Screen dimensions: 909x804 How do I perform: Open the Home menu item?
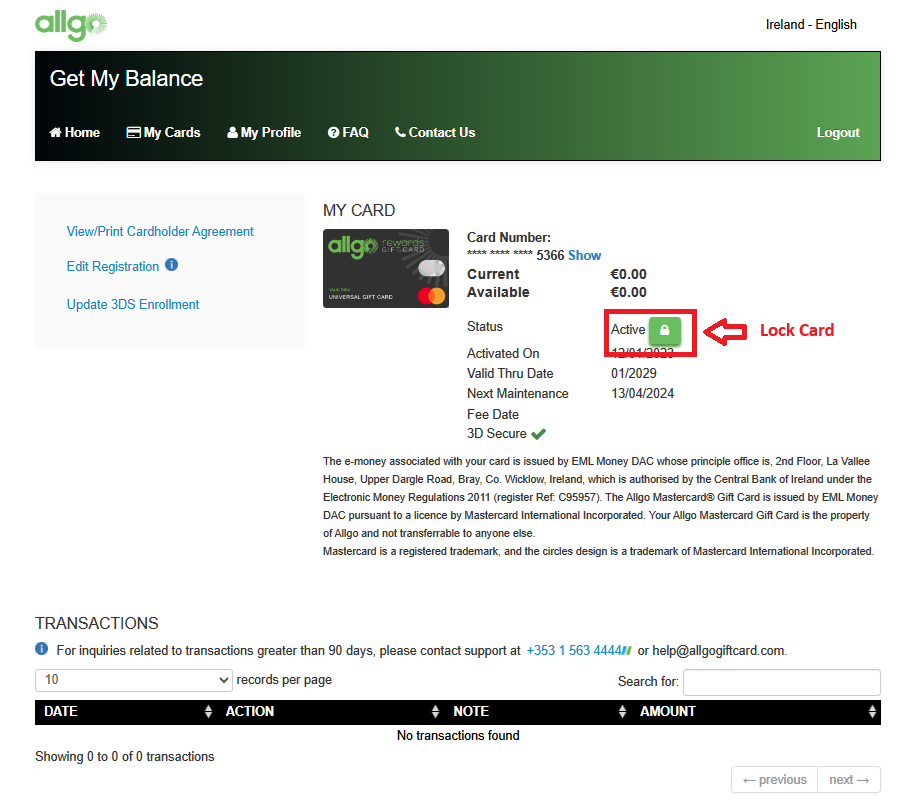click(x=75, y=132)
